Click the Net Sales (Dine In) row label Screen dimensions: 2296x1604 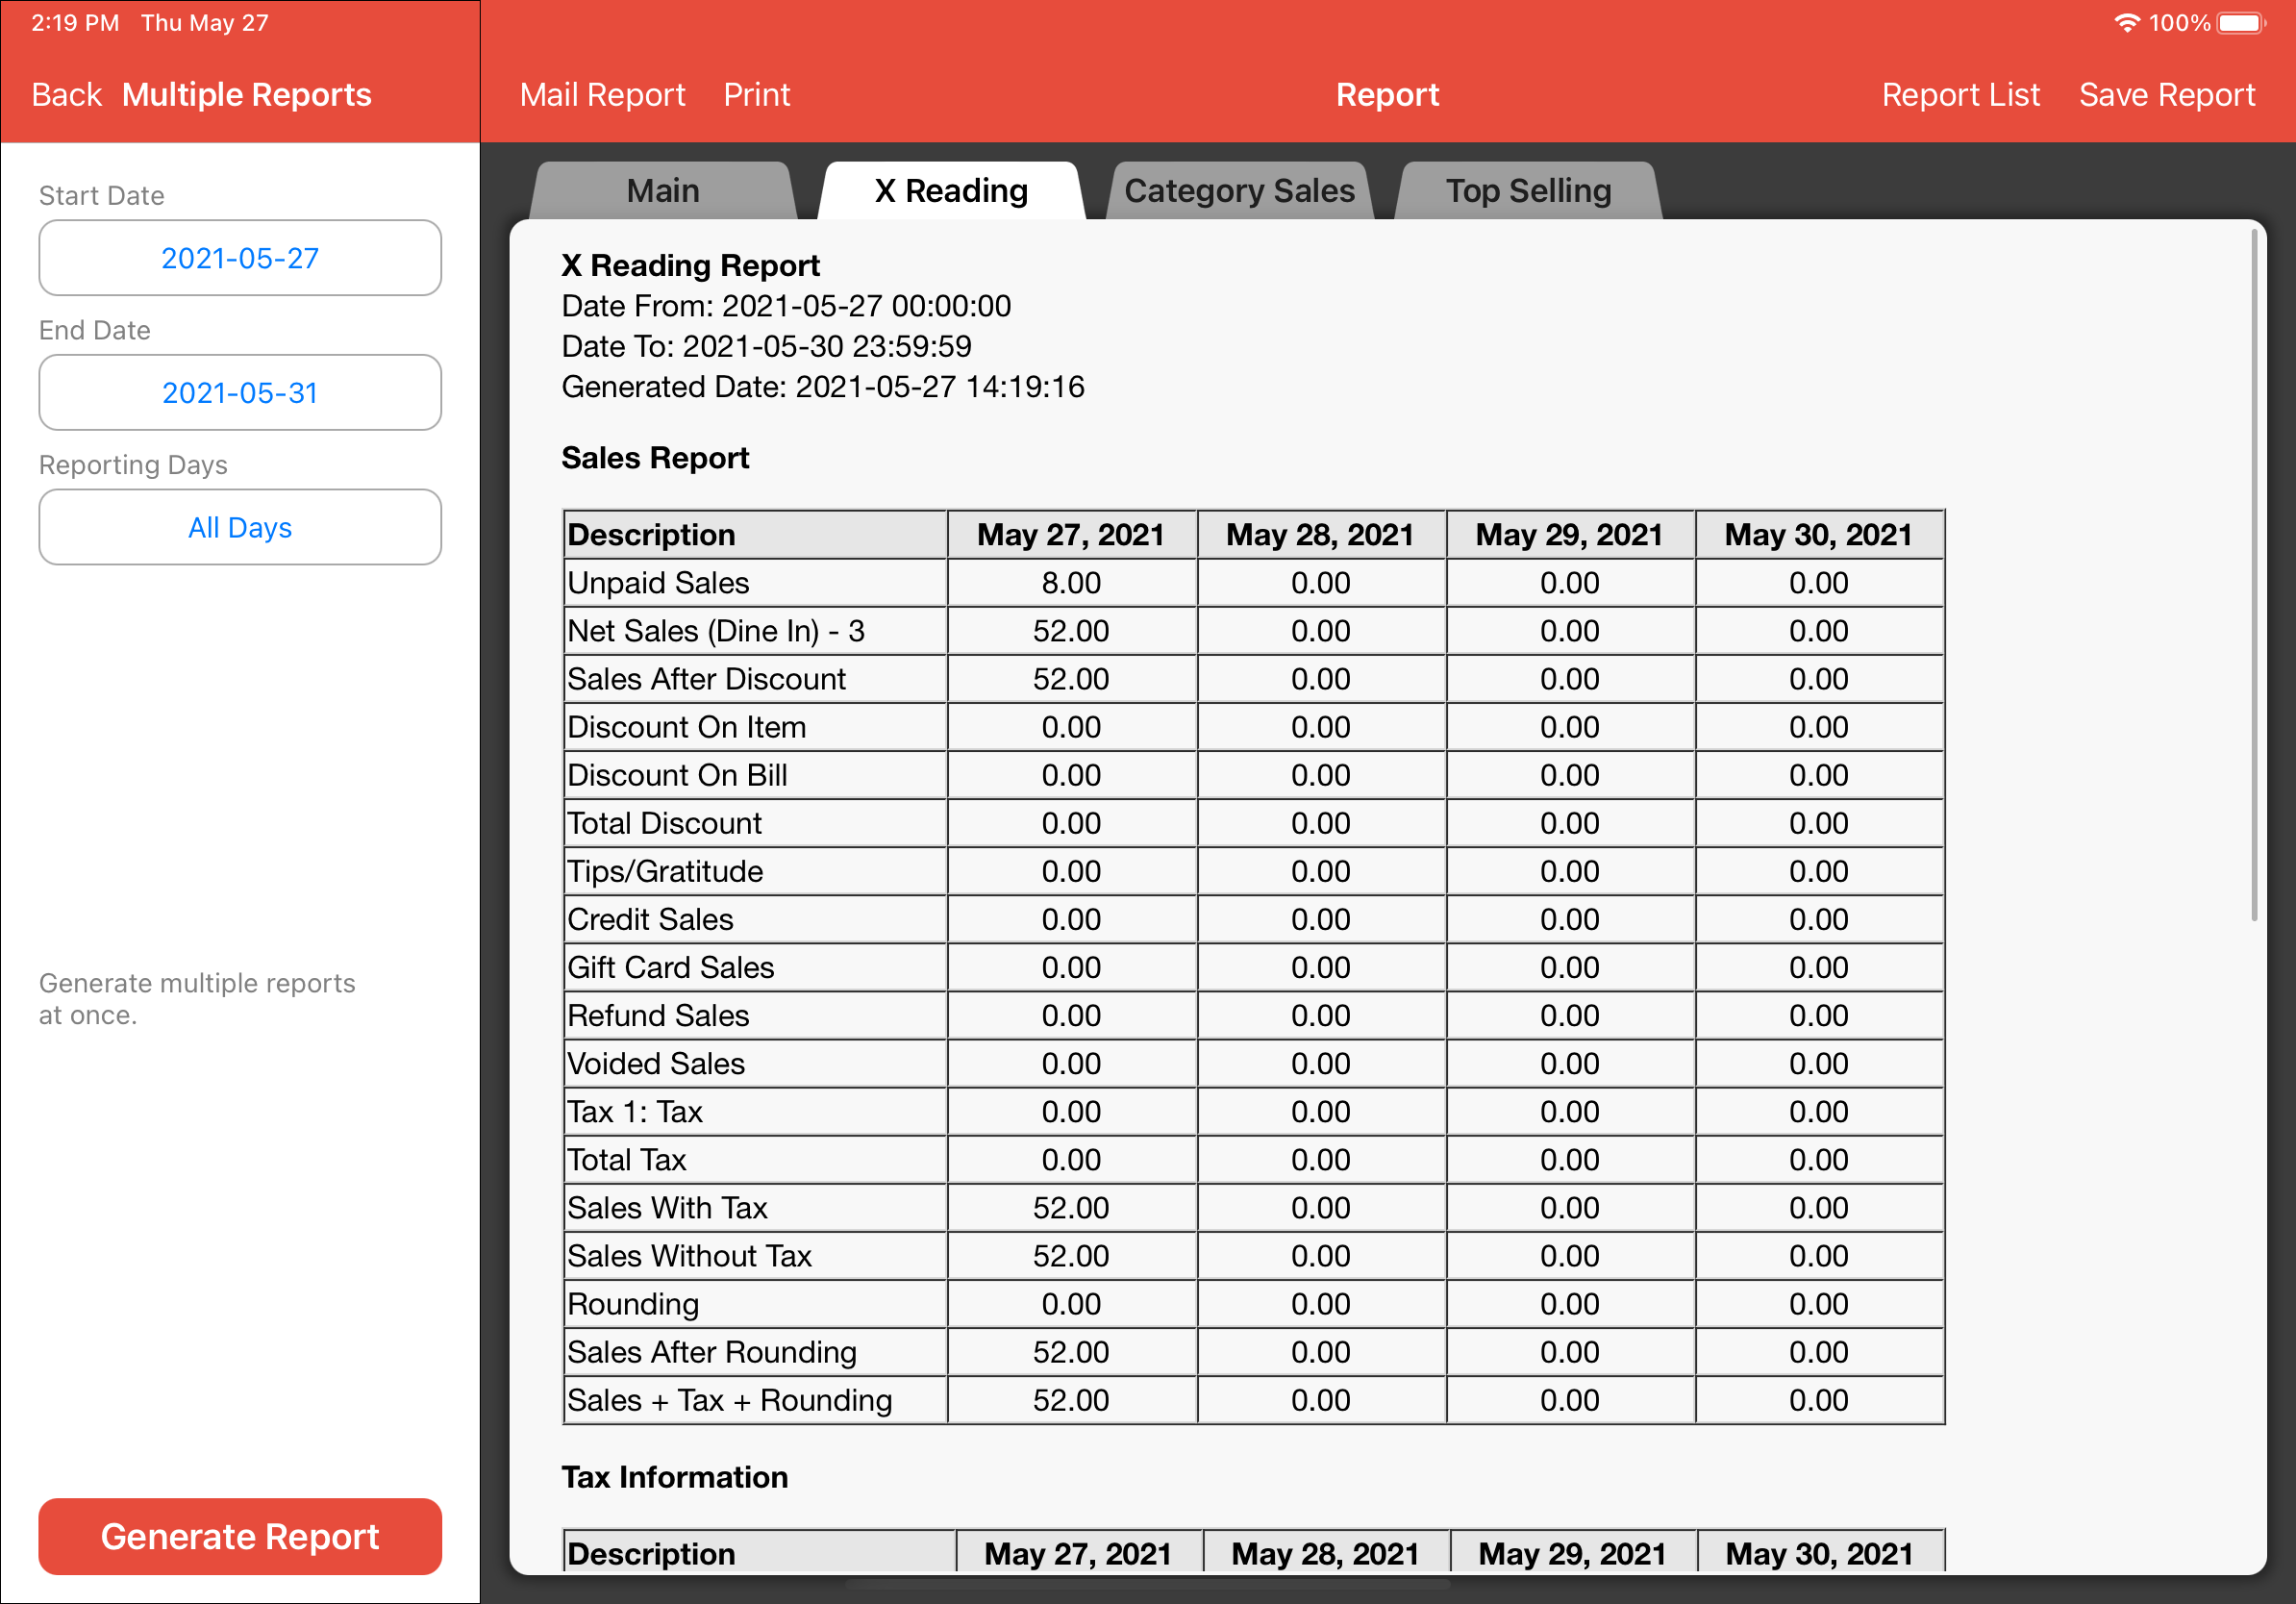715,631
